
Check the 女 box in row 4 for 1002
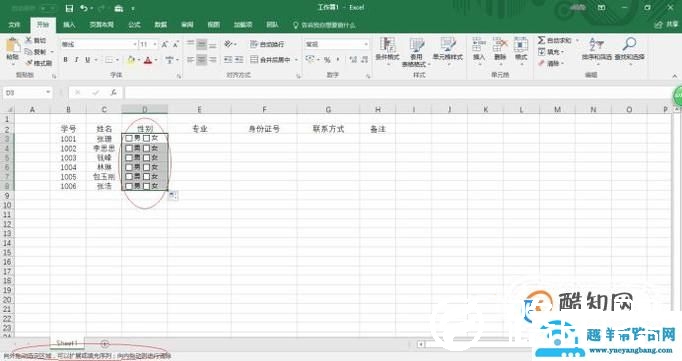(147, 148)
